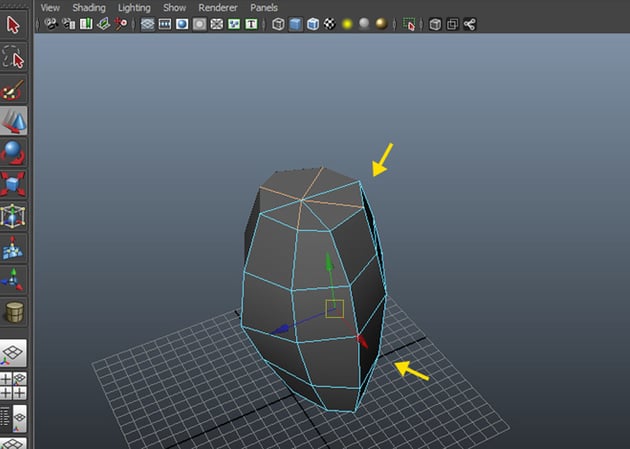Activate the Move tool
This screenshot has width=630, height=449.
[14, 121]
